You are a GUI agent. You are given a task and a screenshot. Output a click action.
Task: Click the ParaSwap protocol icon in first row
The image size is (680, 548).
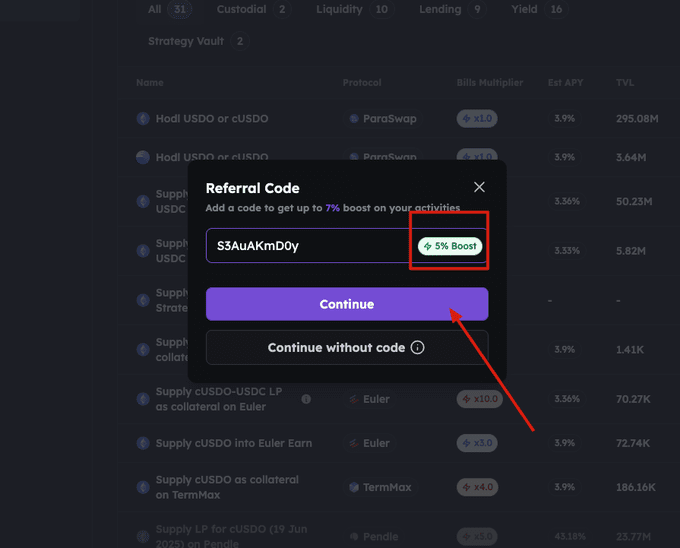(354, 118)
